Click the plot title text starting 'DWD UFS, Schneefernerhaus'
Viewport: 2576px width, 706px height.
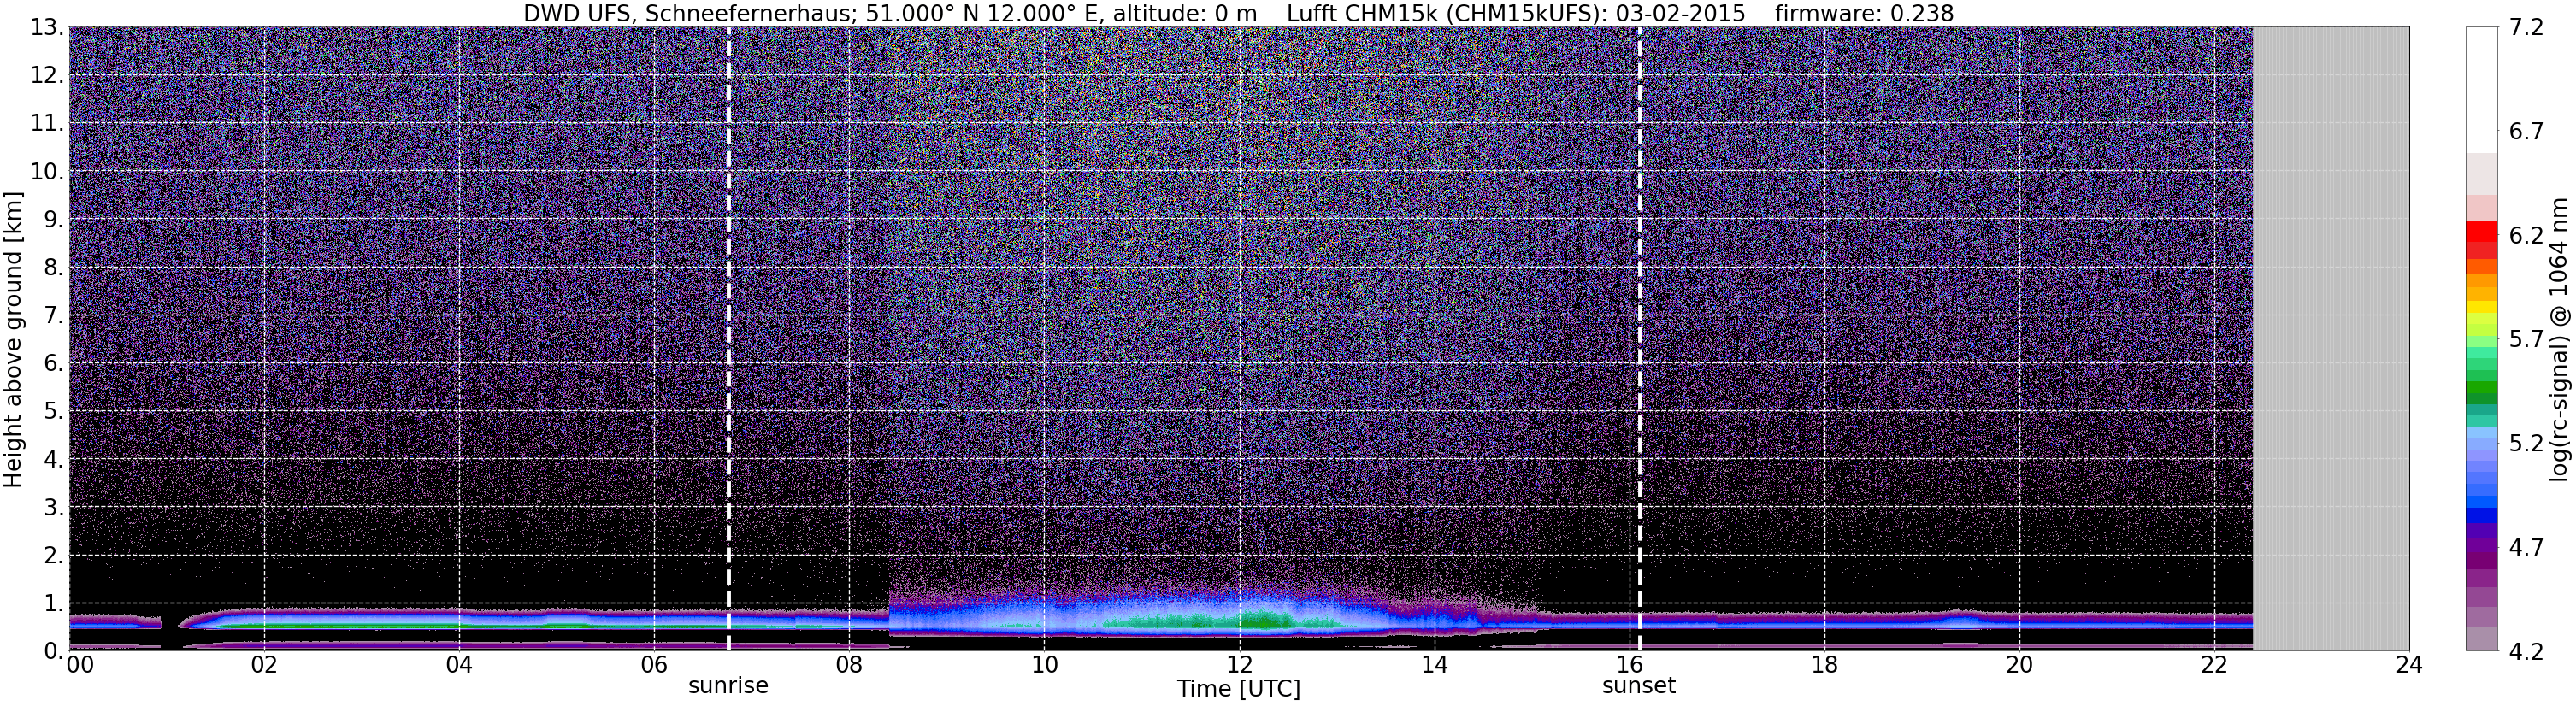coord(1238,13)
